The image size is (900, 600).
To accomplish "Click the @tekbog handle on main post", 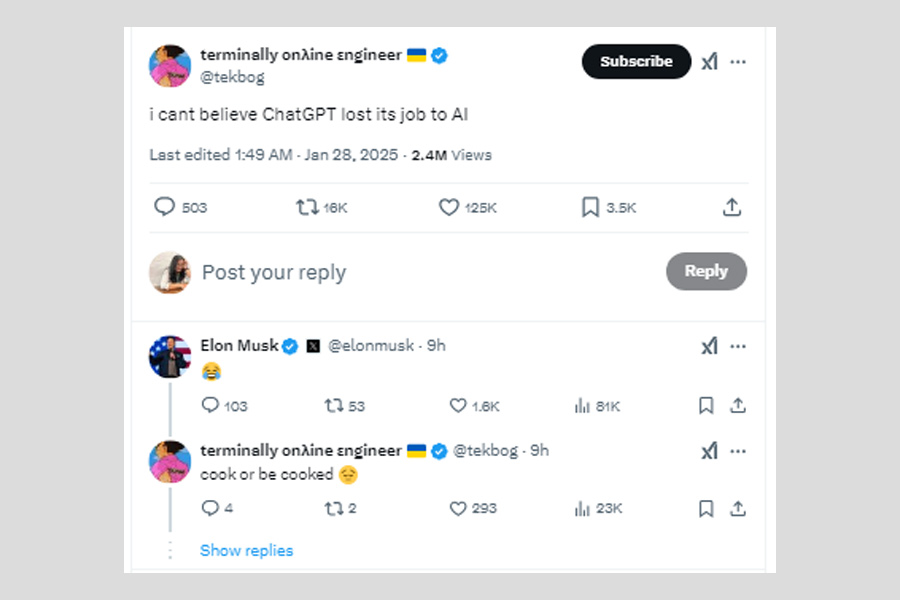I will (232, 77).
